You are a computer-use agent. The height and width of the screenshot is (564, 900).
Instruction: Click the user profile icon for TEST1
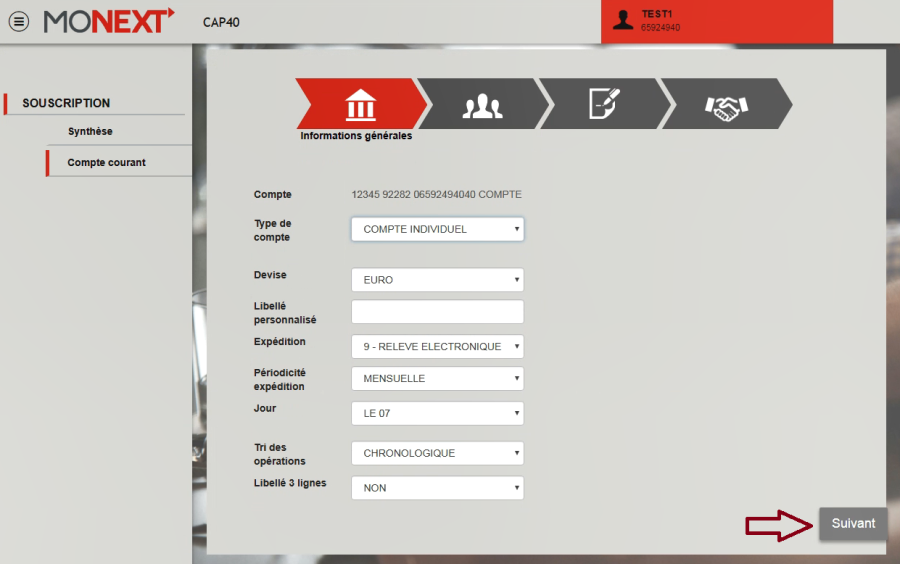coord(623,20)
